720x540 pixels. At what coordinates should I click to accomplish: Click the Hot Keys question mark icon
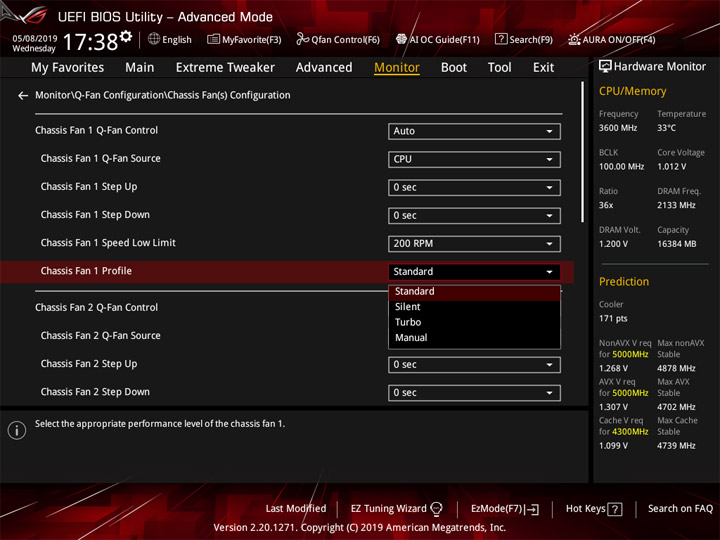615,509
